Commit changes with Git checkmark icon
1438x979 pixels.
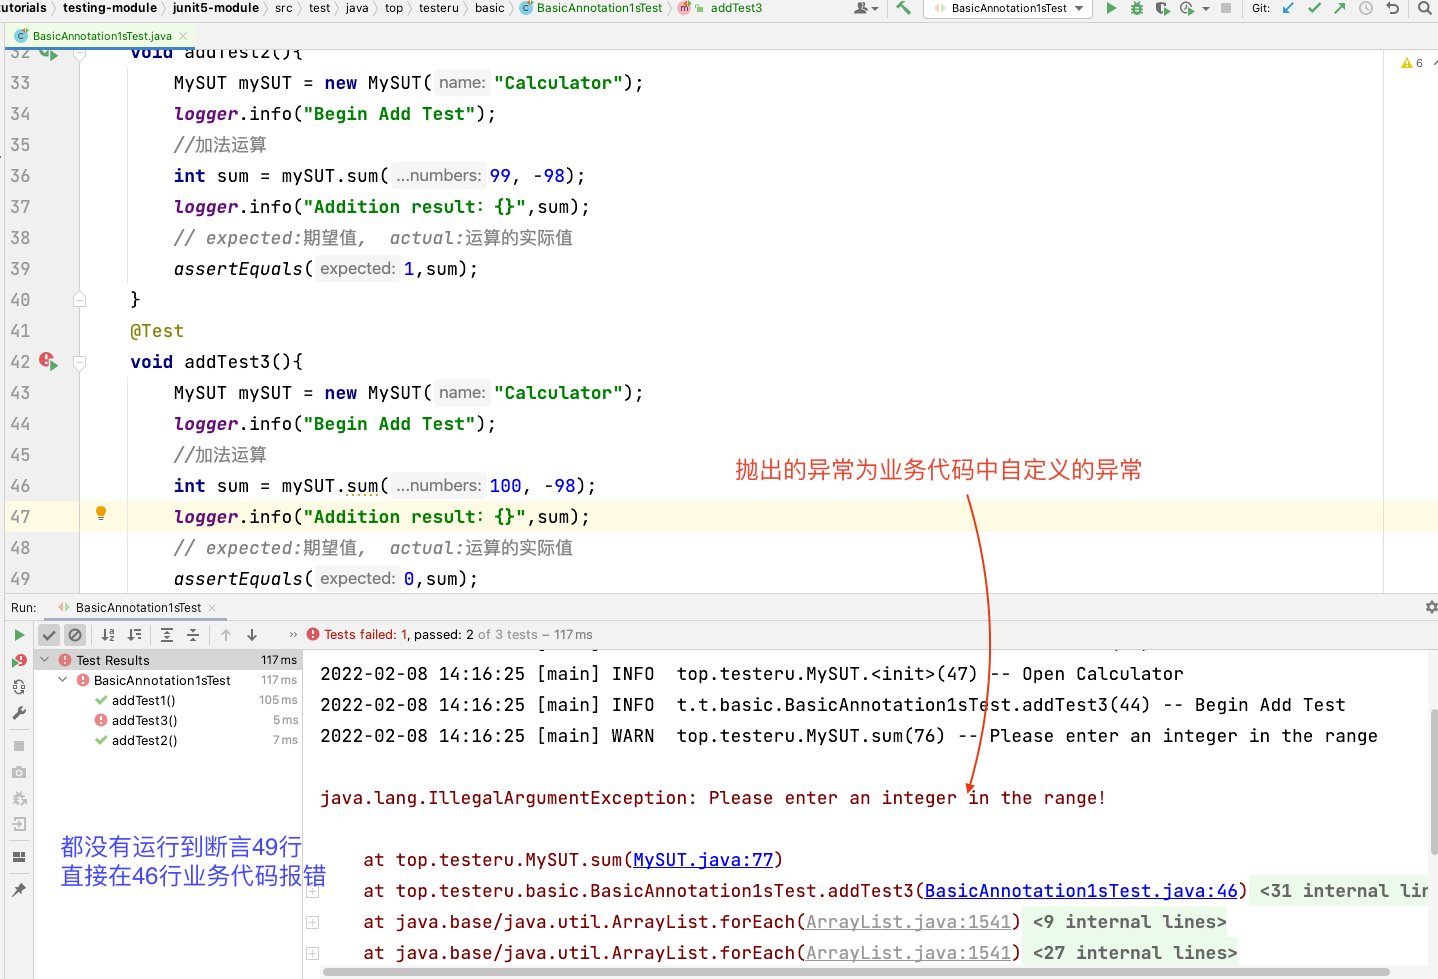tap(1314, 8)
